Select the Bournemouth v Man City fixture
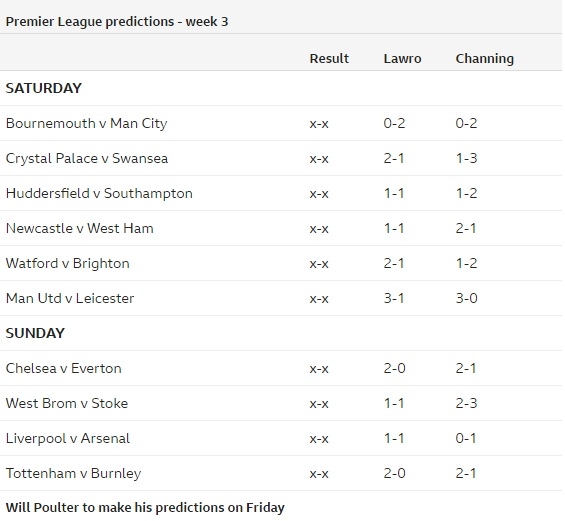This screenshot has height=521, width=565. (x=86, y=123)
